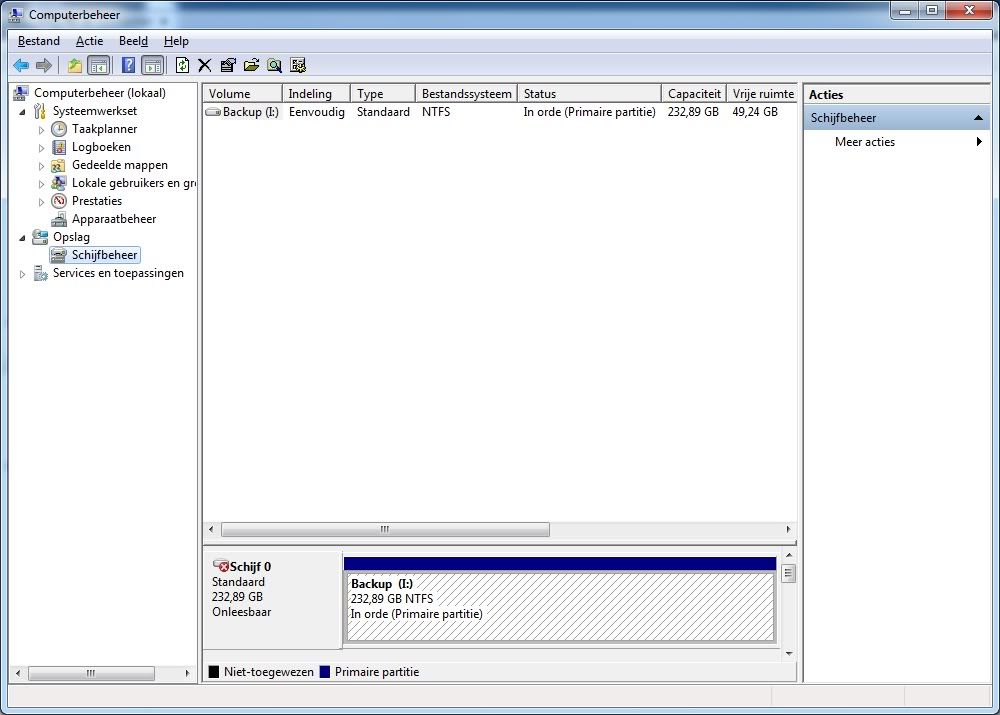Click the open folder toolbar icon
The image size is (1000, 715).
click(x=251, y=65)
